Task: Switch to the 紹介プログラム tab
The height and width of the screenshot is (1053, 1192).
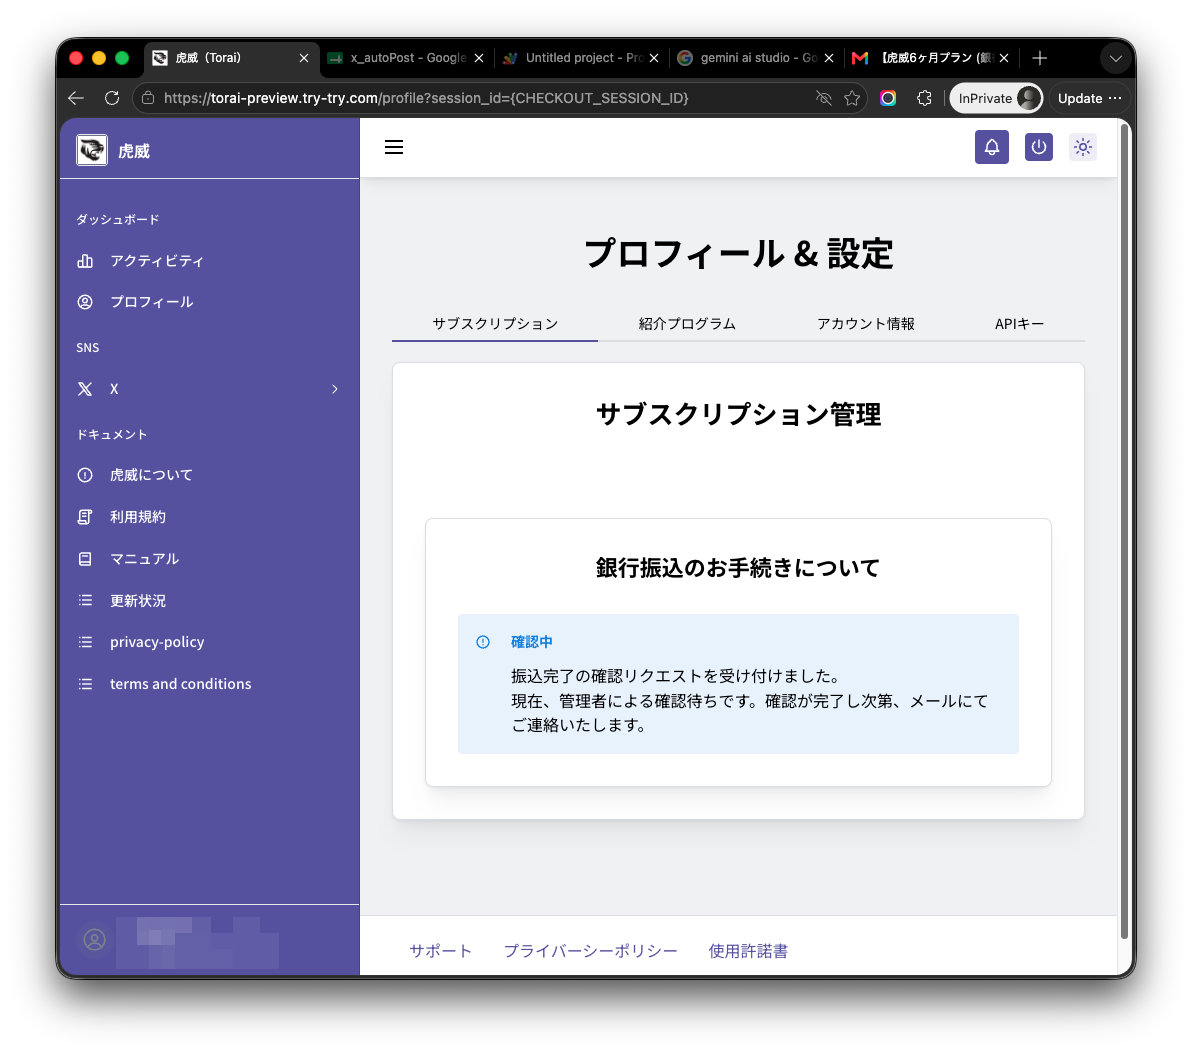Action: point(686,323)
